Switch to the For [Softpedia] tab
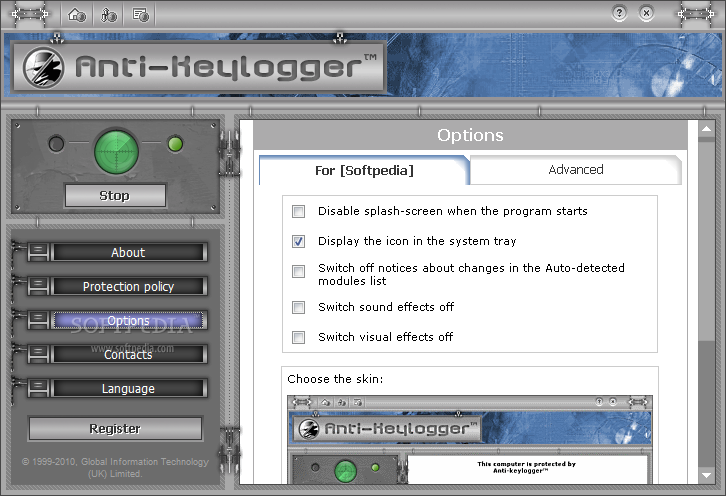The width and height of the screenshot is (726, 496). click(x=364, y=170)
